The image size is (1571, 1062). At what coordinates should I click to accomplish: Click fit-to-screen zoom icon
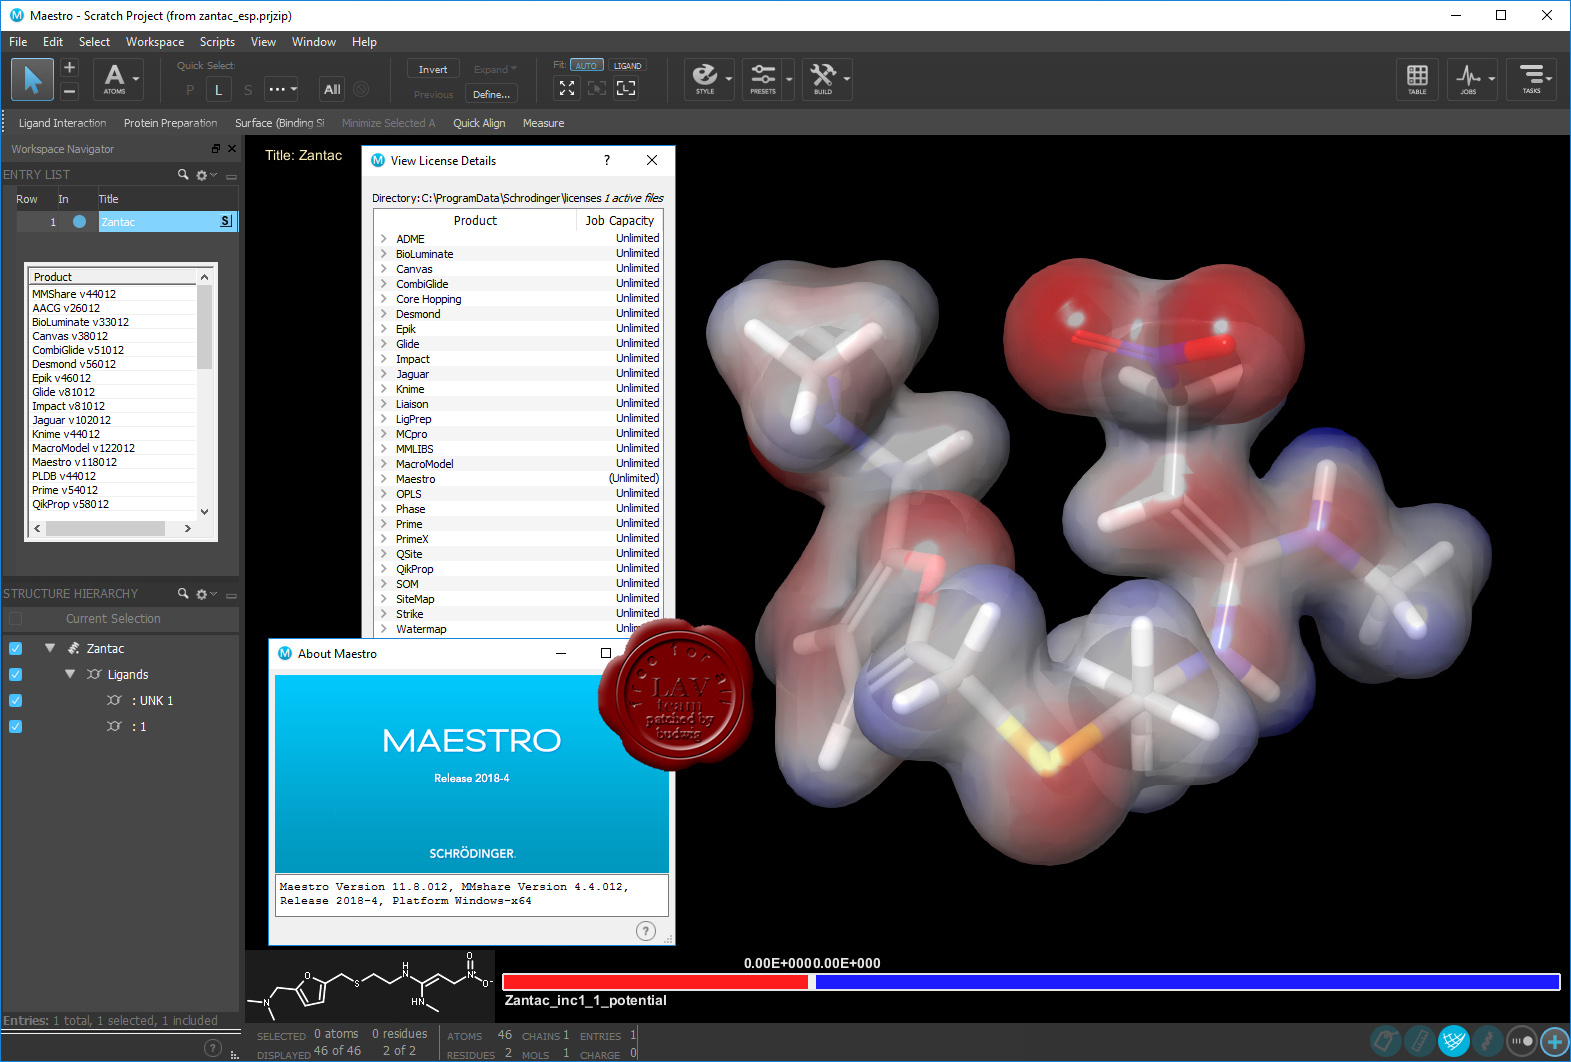pos(567,88)
